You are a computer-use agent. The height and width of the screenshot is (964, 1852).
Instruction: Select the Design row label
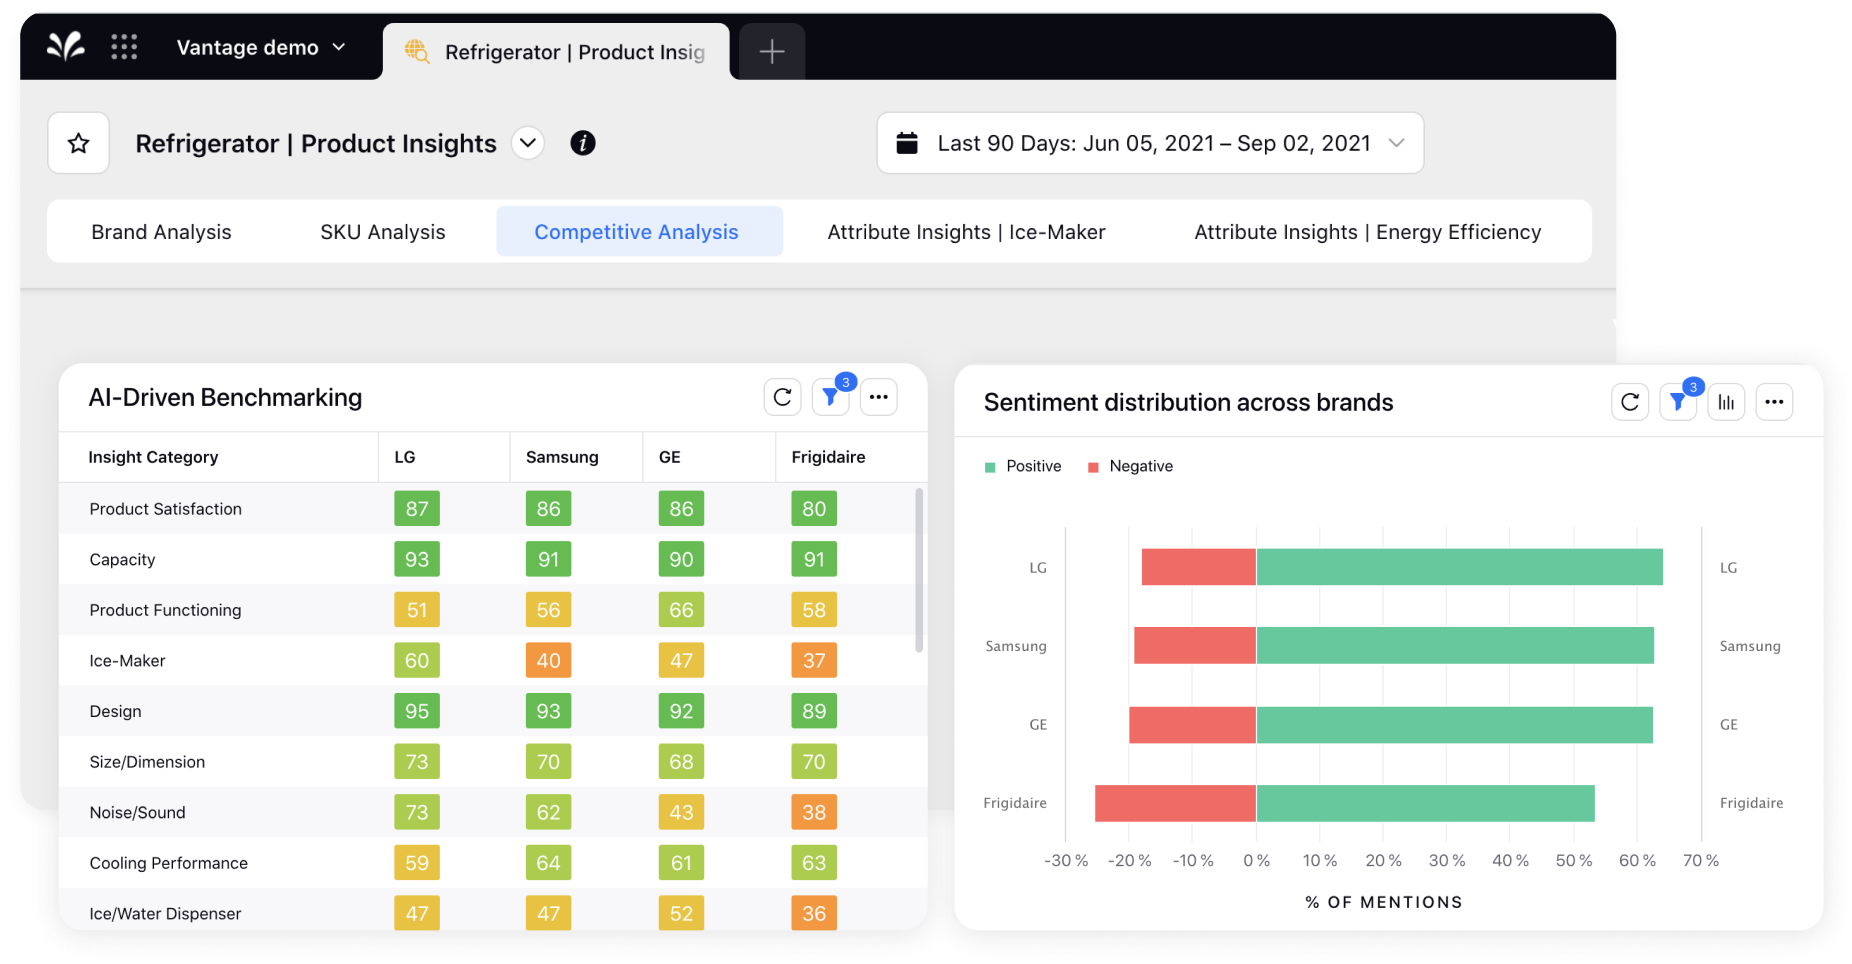116,711
